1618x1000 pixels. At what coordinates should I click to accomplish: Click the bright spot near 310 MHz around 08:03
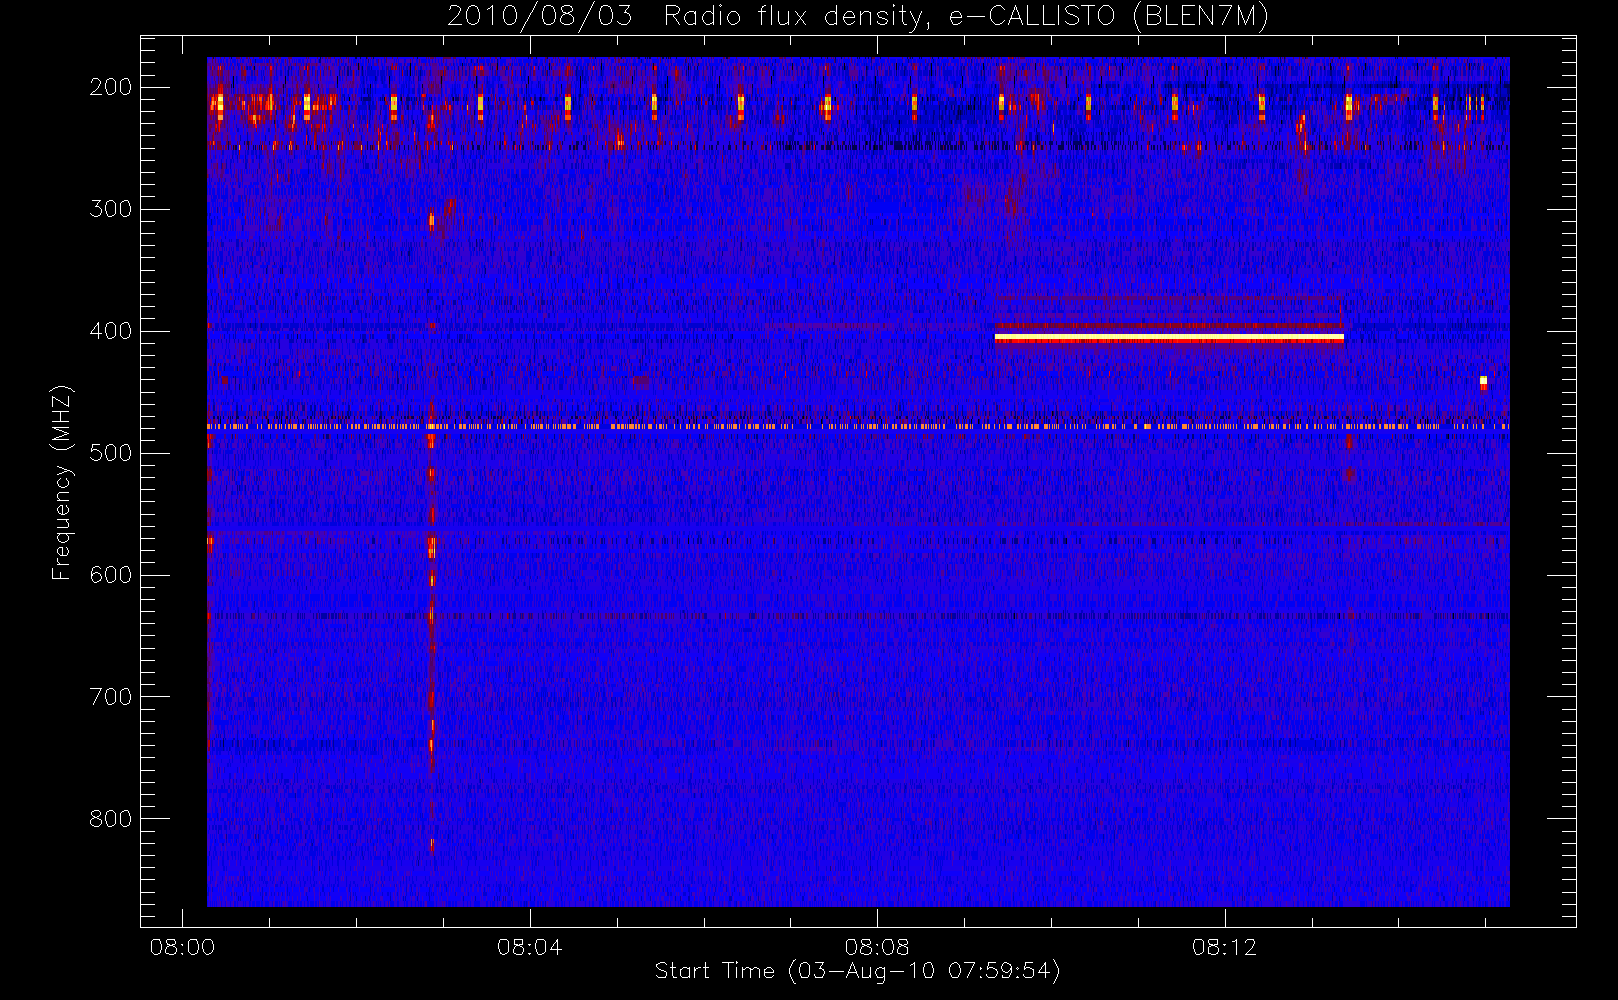pyautogui.click(x=432, y=219)
